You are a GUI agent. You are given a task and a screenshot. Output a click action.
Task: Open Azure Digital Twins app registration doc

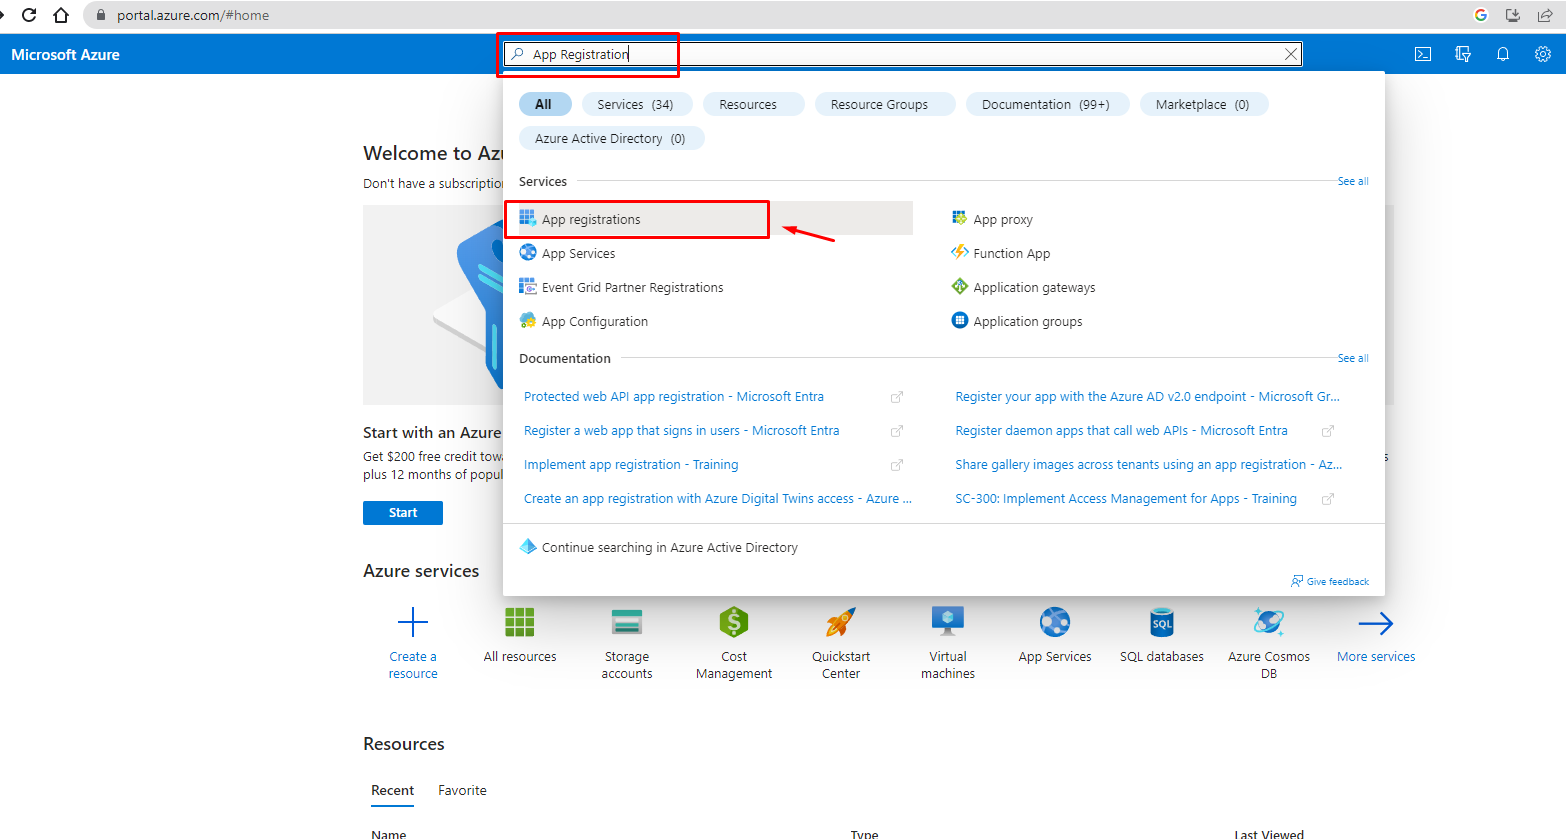(717, 498)
